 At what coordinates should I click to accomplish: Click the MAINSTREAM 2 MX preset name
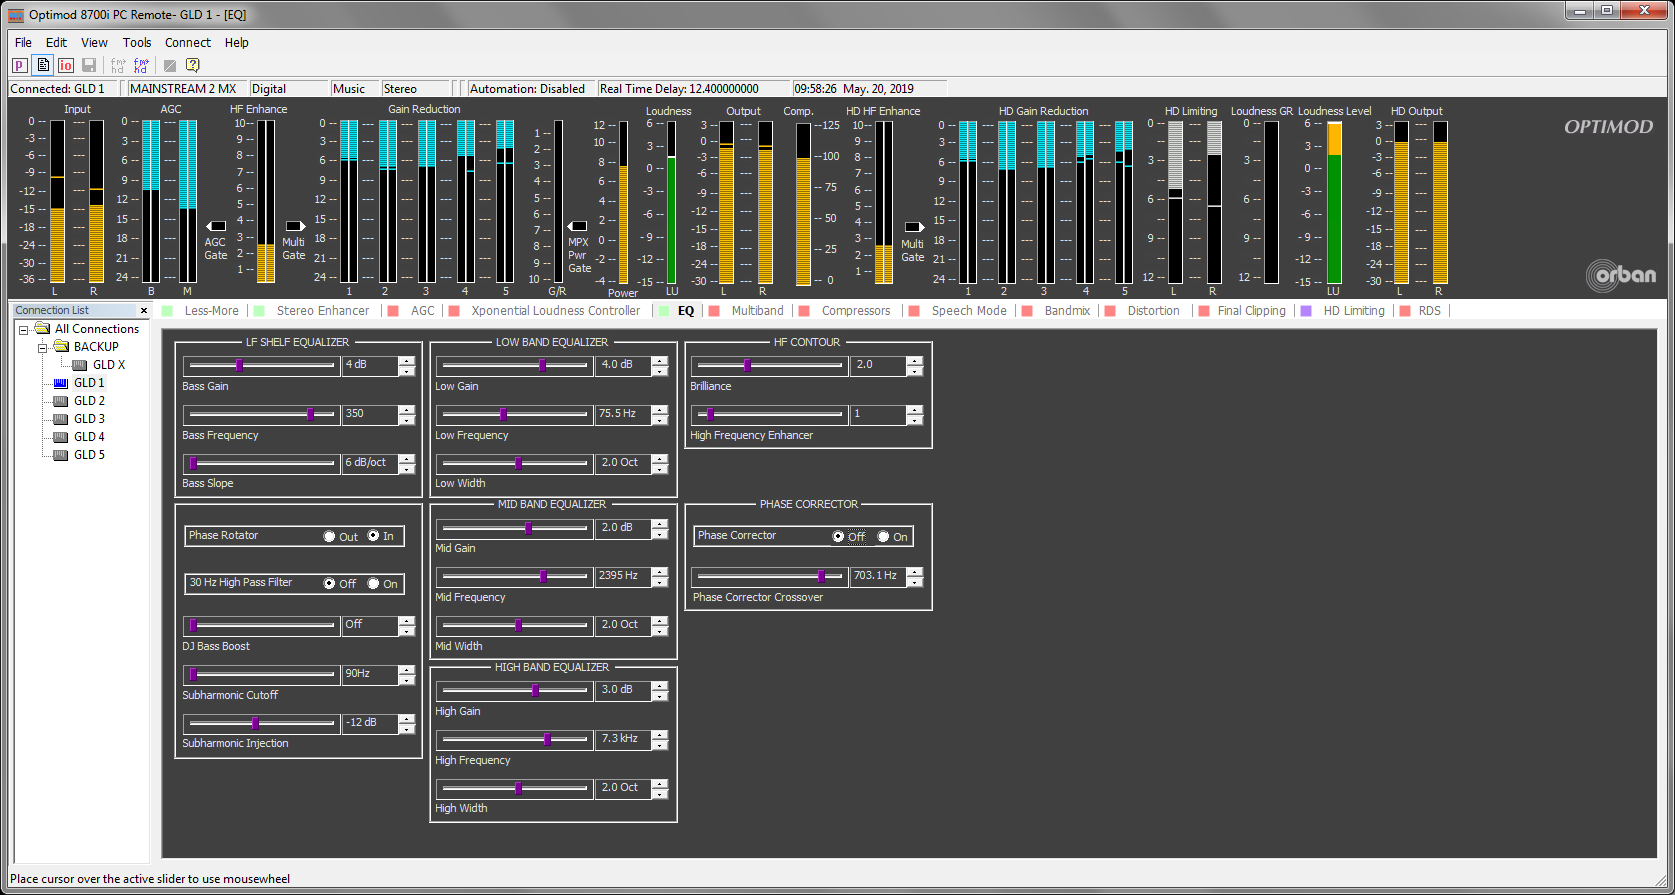[184, 89]
